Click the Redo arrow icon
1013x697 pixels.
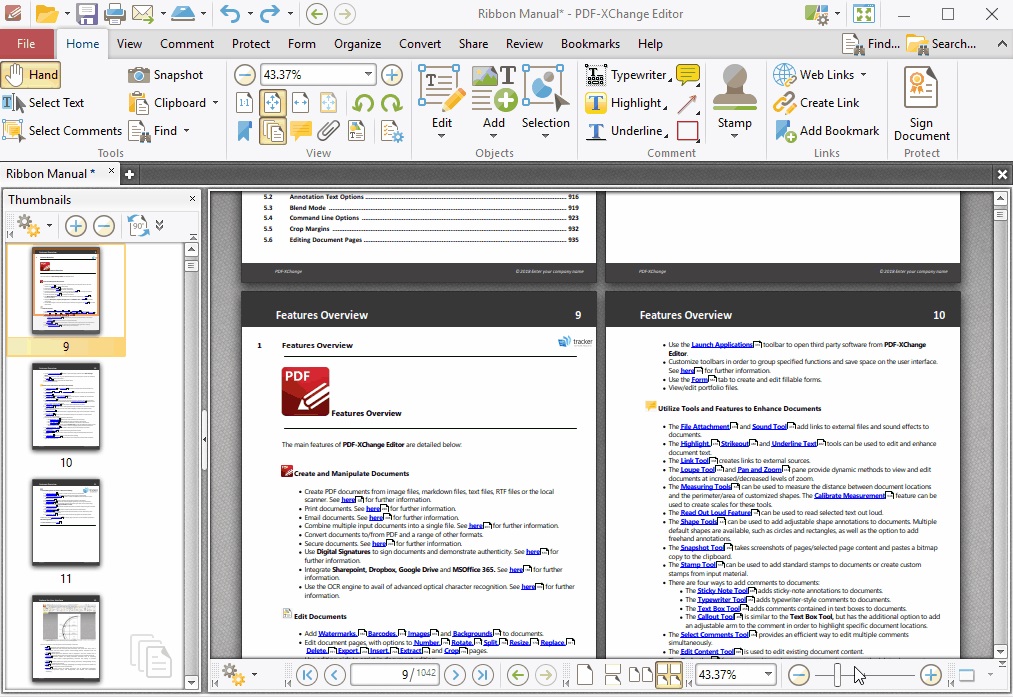click(x=269, y=14)
